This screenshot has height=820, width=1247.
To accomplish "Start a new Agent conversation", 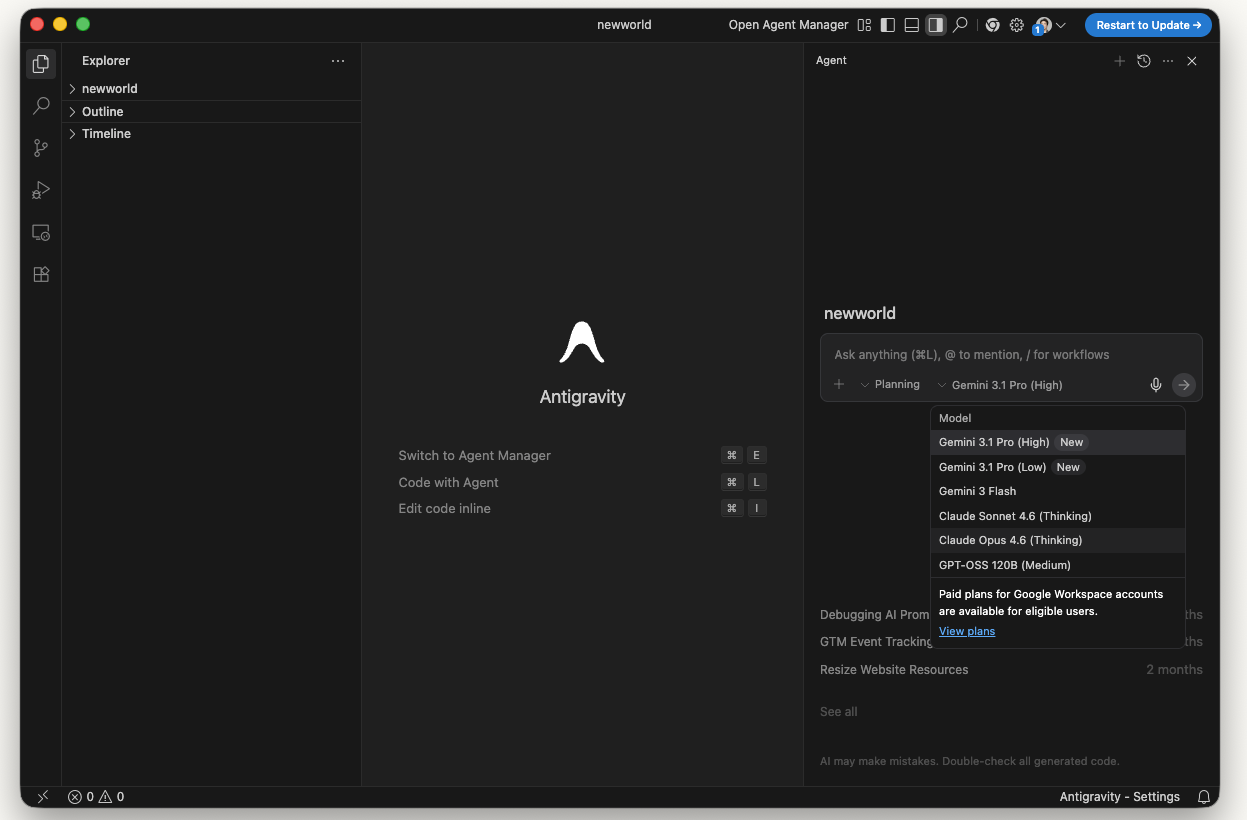I will coord(1119,61).
